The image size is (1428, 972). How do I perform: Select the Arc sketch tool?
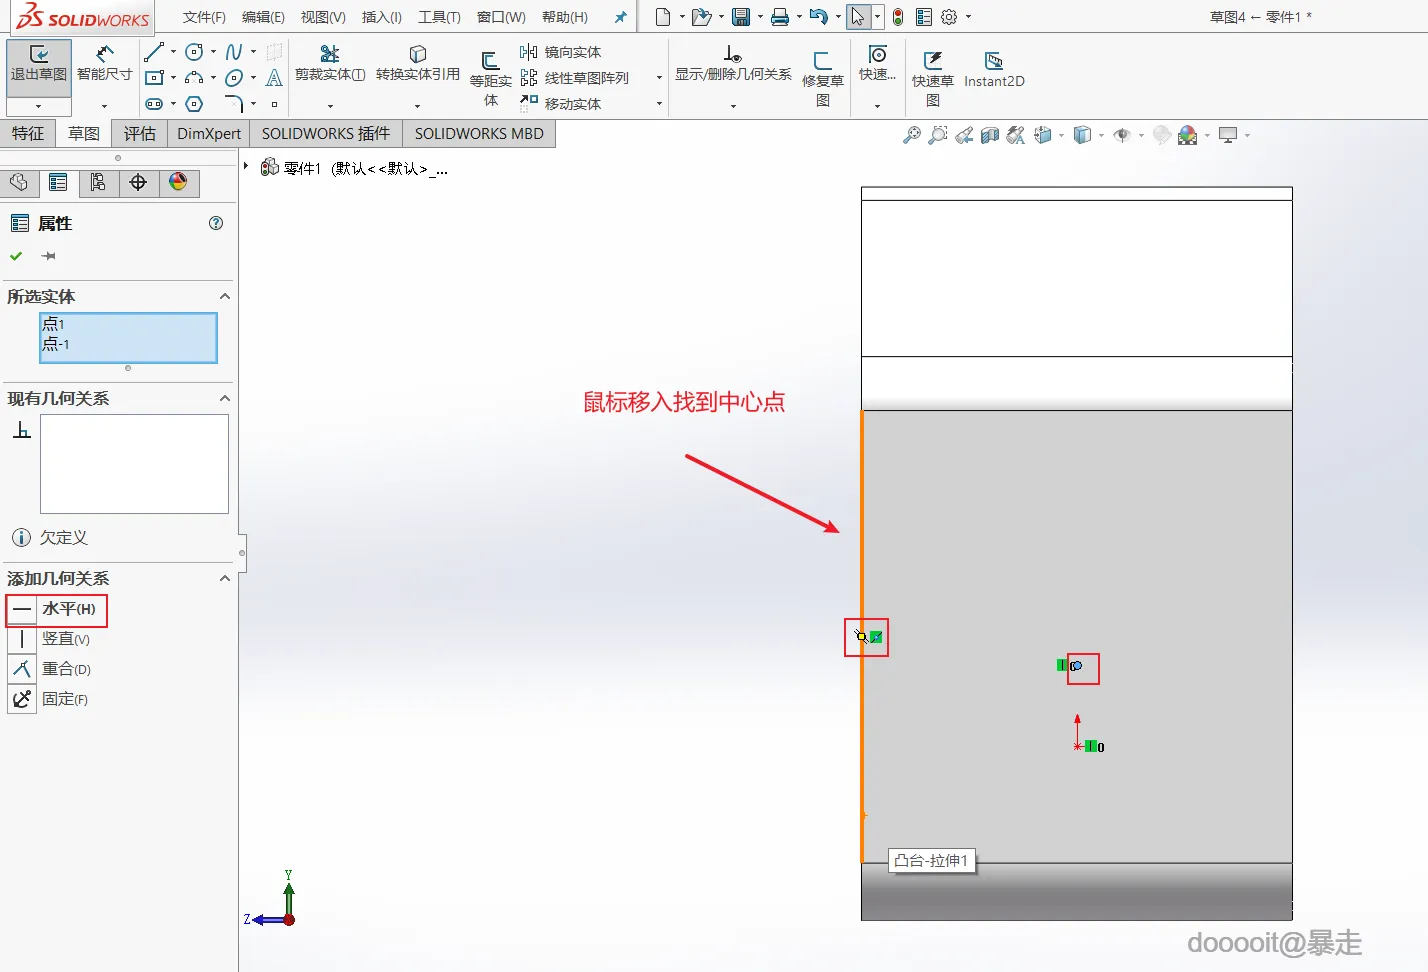tap(194, 77)
